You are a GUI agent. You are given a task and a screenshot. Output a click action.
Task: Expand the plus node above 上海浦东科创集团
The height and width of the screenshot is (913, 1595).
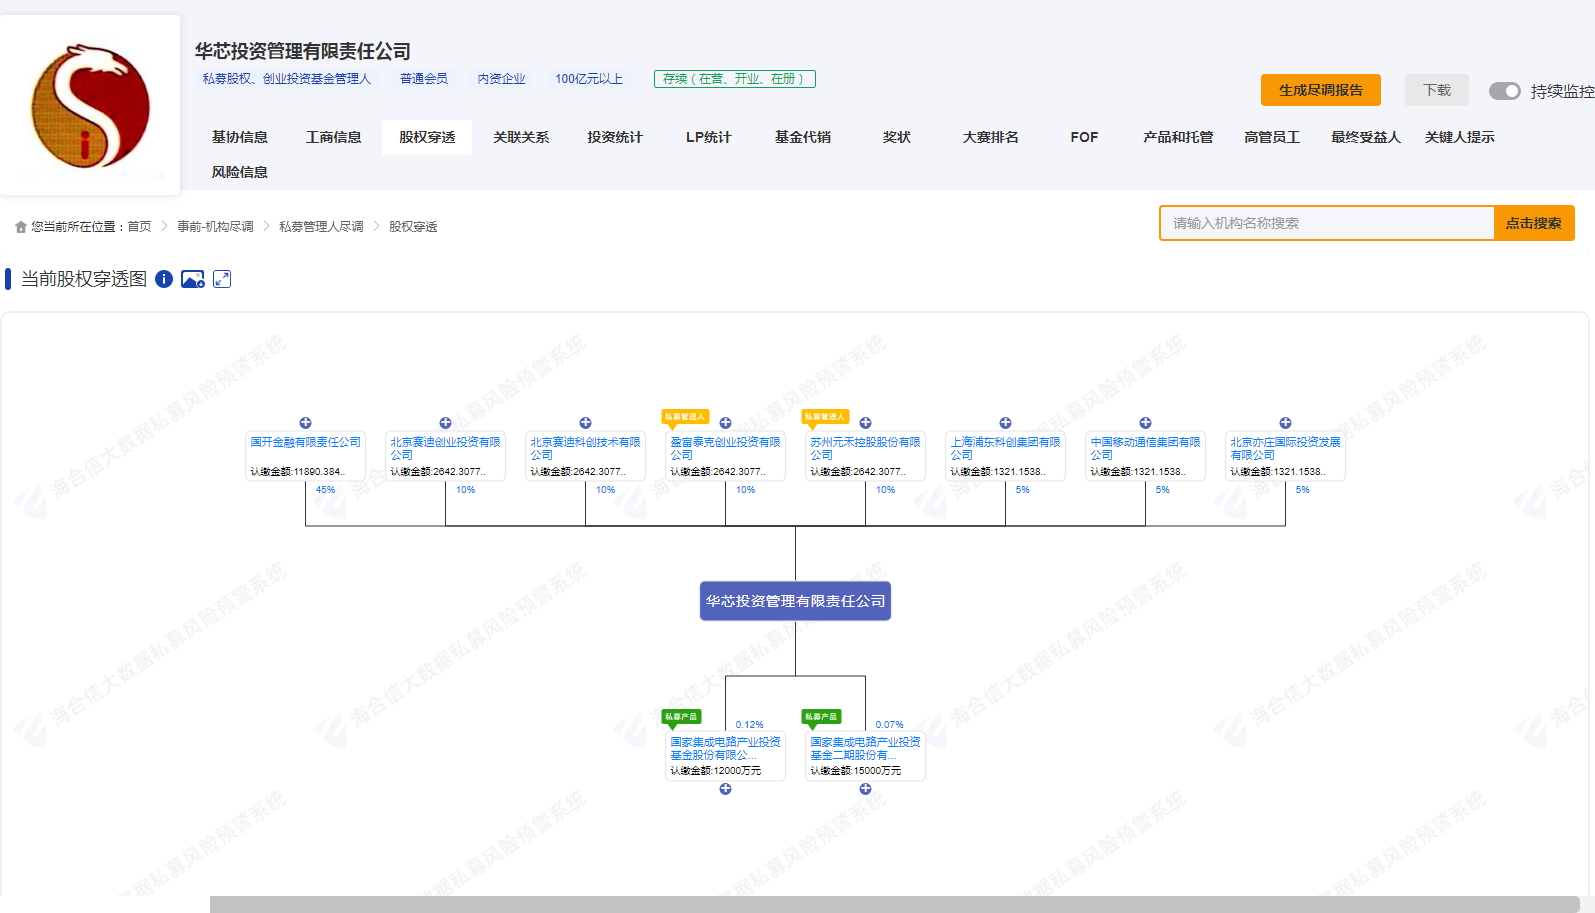point(1006,423)
